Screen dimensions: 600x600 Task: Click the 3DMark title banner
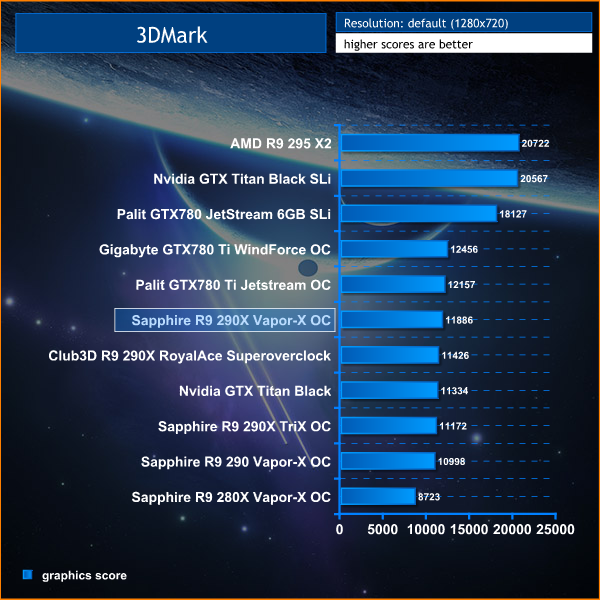tap(171, 33)
